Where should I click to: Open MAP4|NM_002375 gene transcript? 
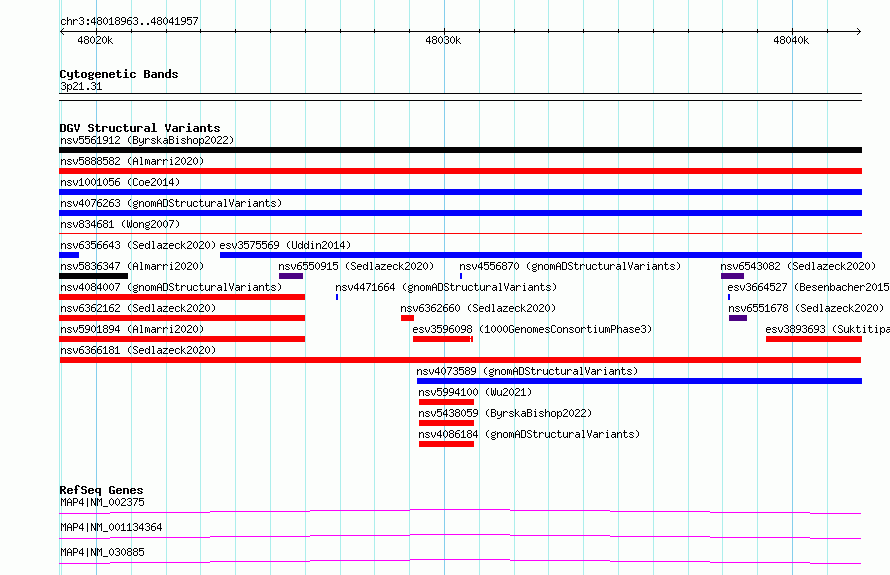102,502
